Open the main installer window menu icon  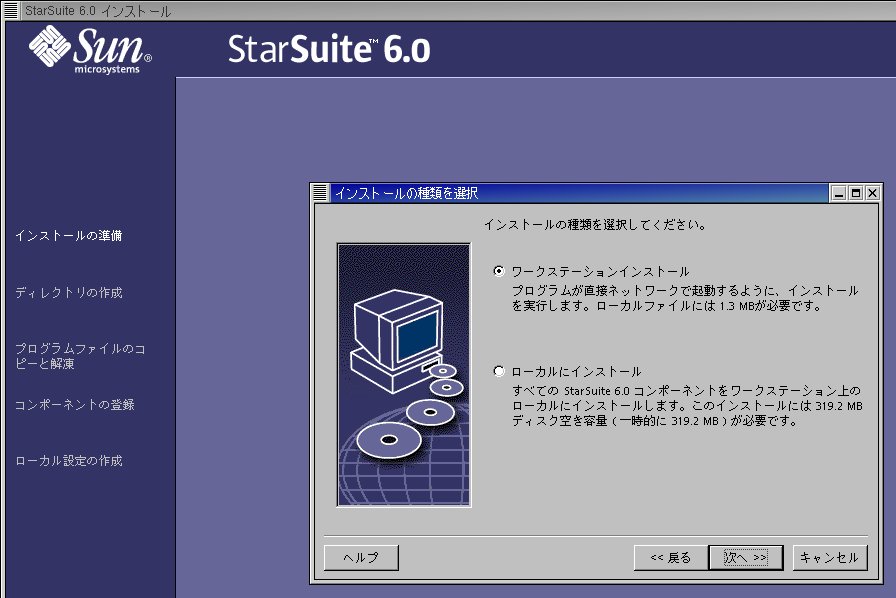coord(11,10)
